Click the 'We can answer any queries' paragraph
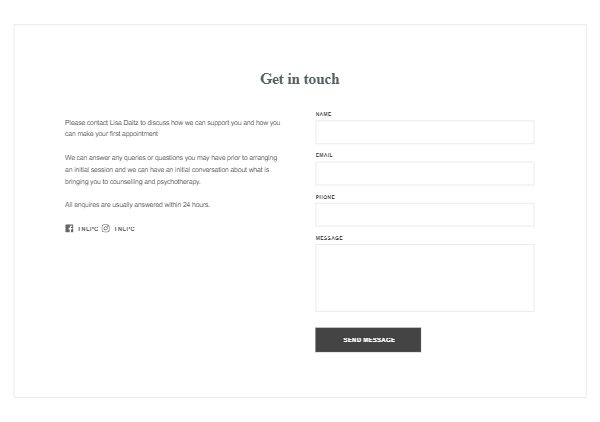The height and width of the screenshot is (422, 600). coord(171,169)
